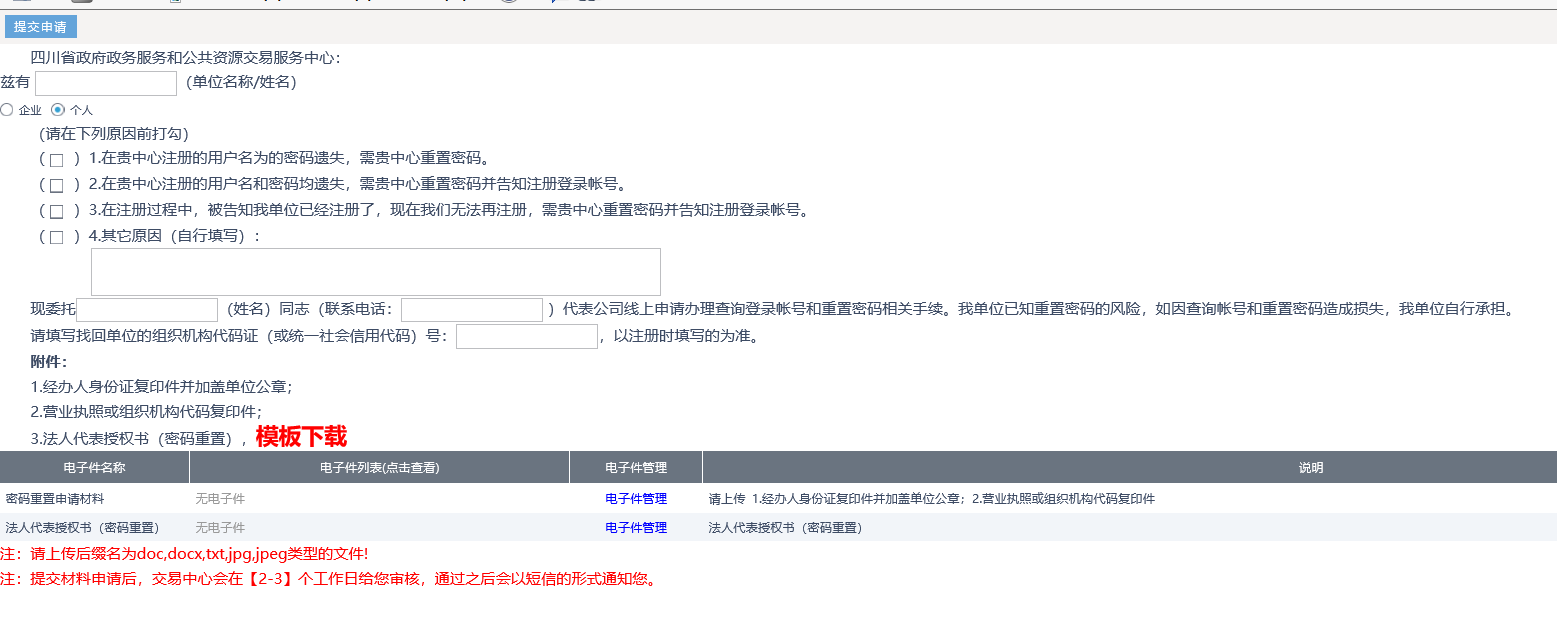
Task: Click the 联系电话 input field
Action: (x=471, y=310)
